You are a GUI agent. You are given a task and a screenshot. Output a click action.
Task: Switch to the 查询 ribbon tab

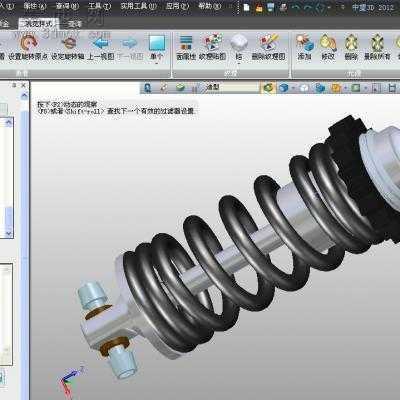point(75,24)
